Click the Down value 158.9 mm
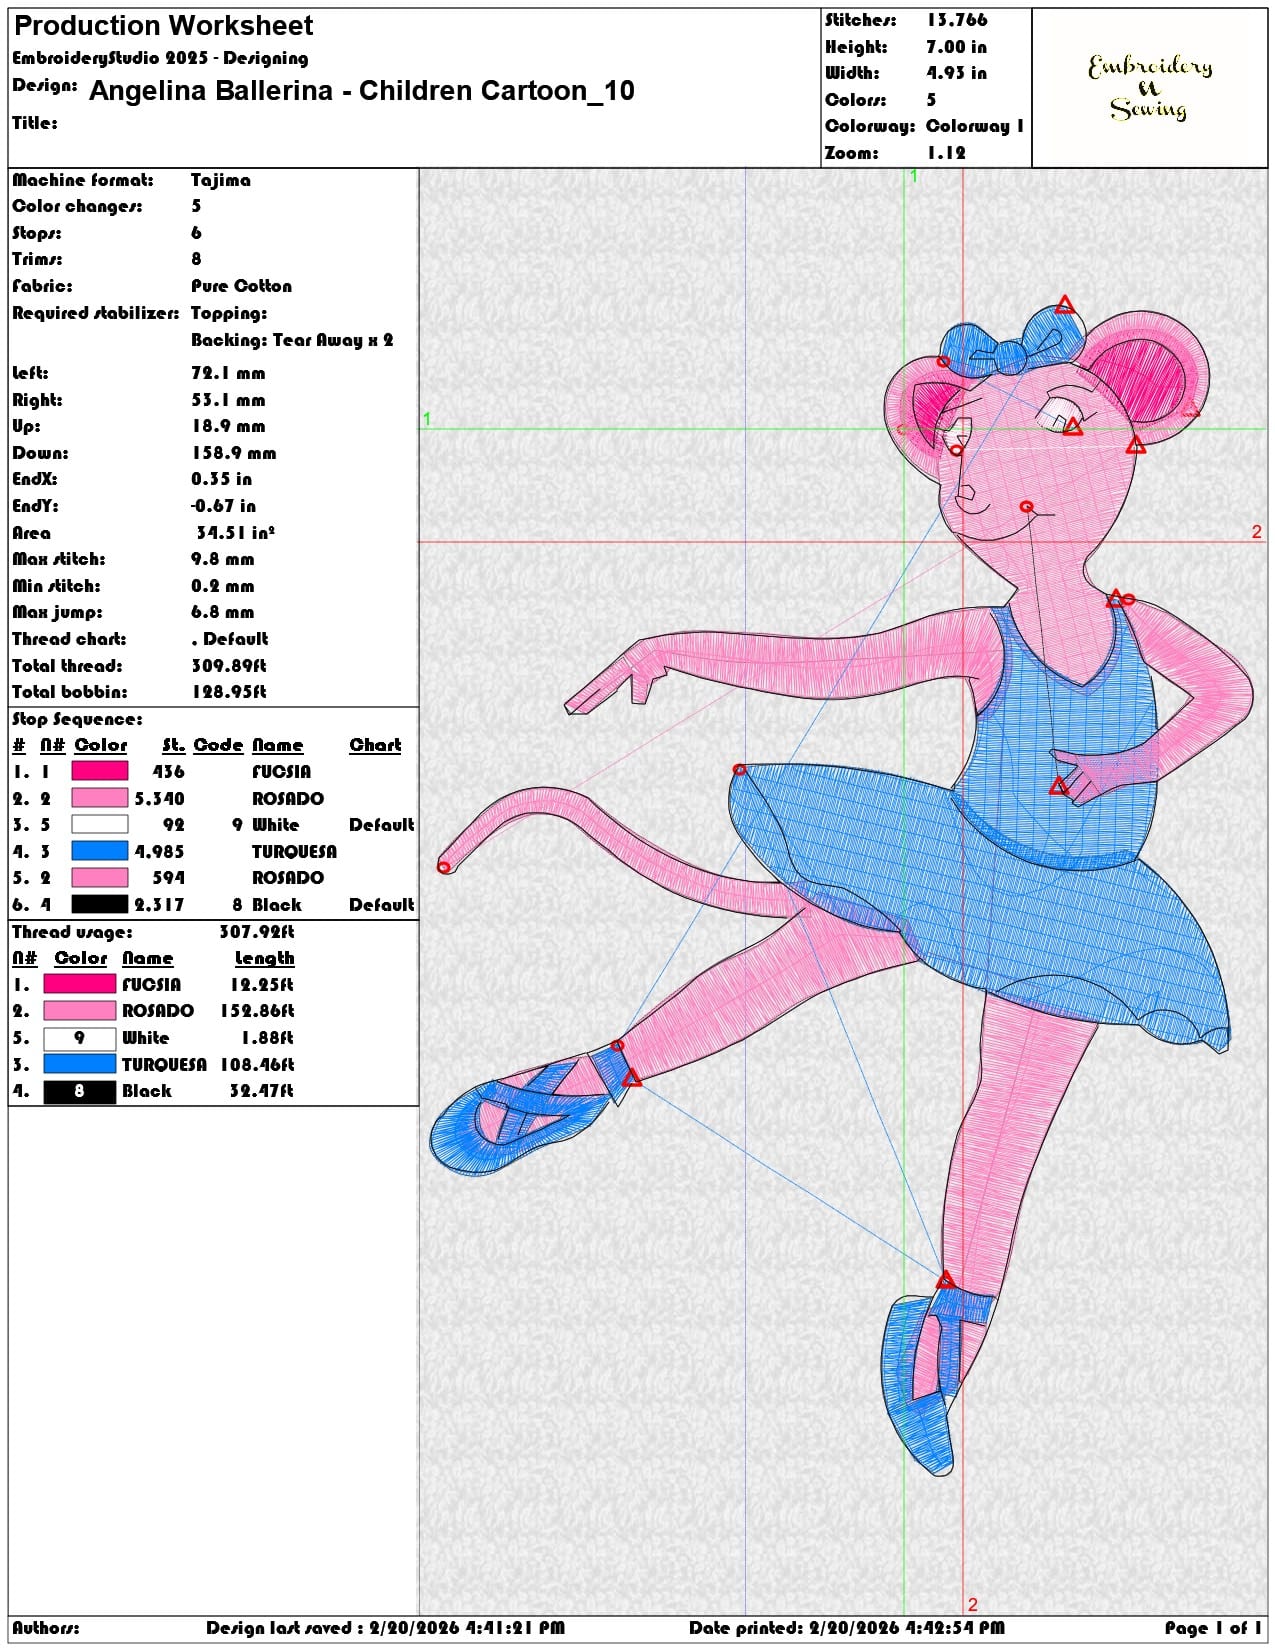 [234, 453]
